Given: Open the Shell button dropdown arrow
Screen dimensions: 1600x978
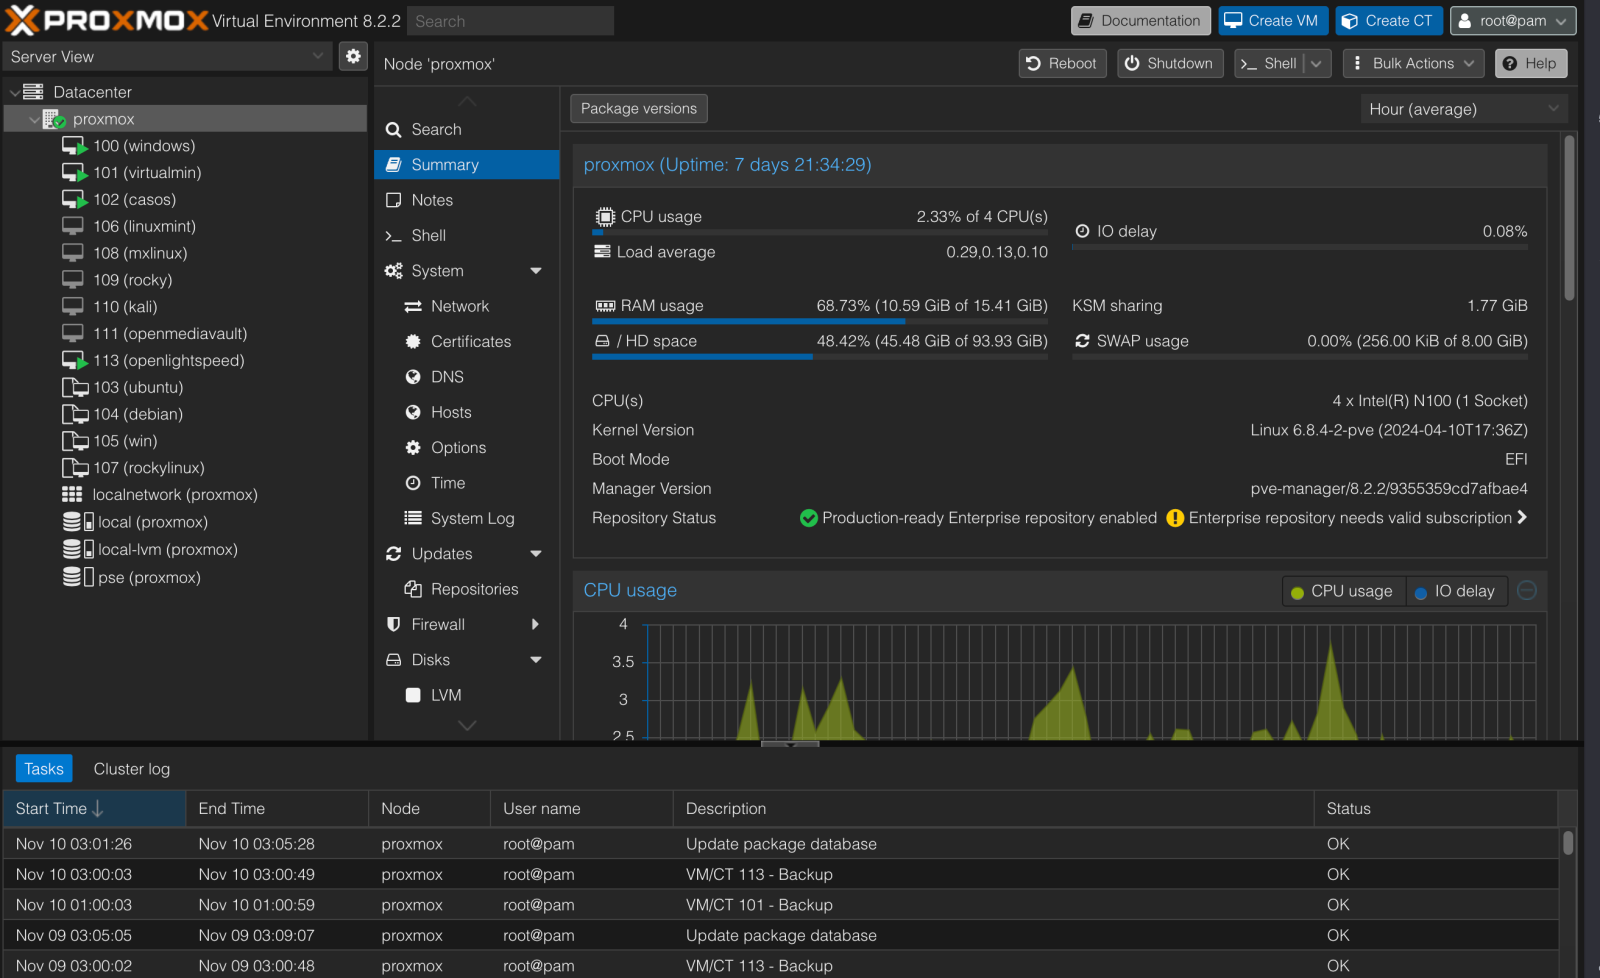Looking at the screenshot, I should point(1317,63).
